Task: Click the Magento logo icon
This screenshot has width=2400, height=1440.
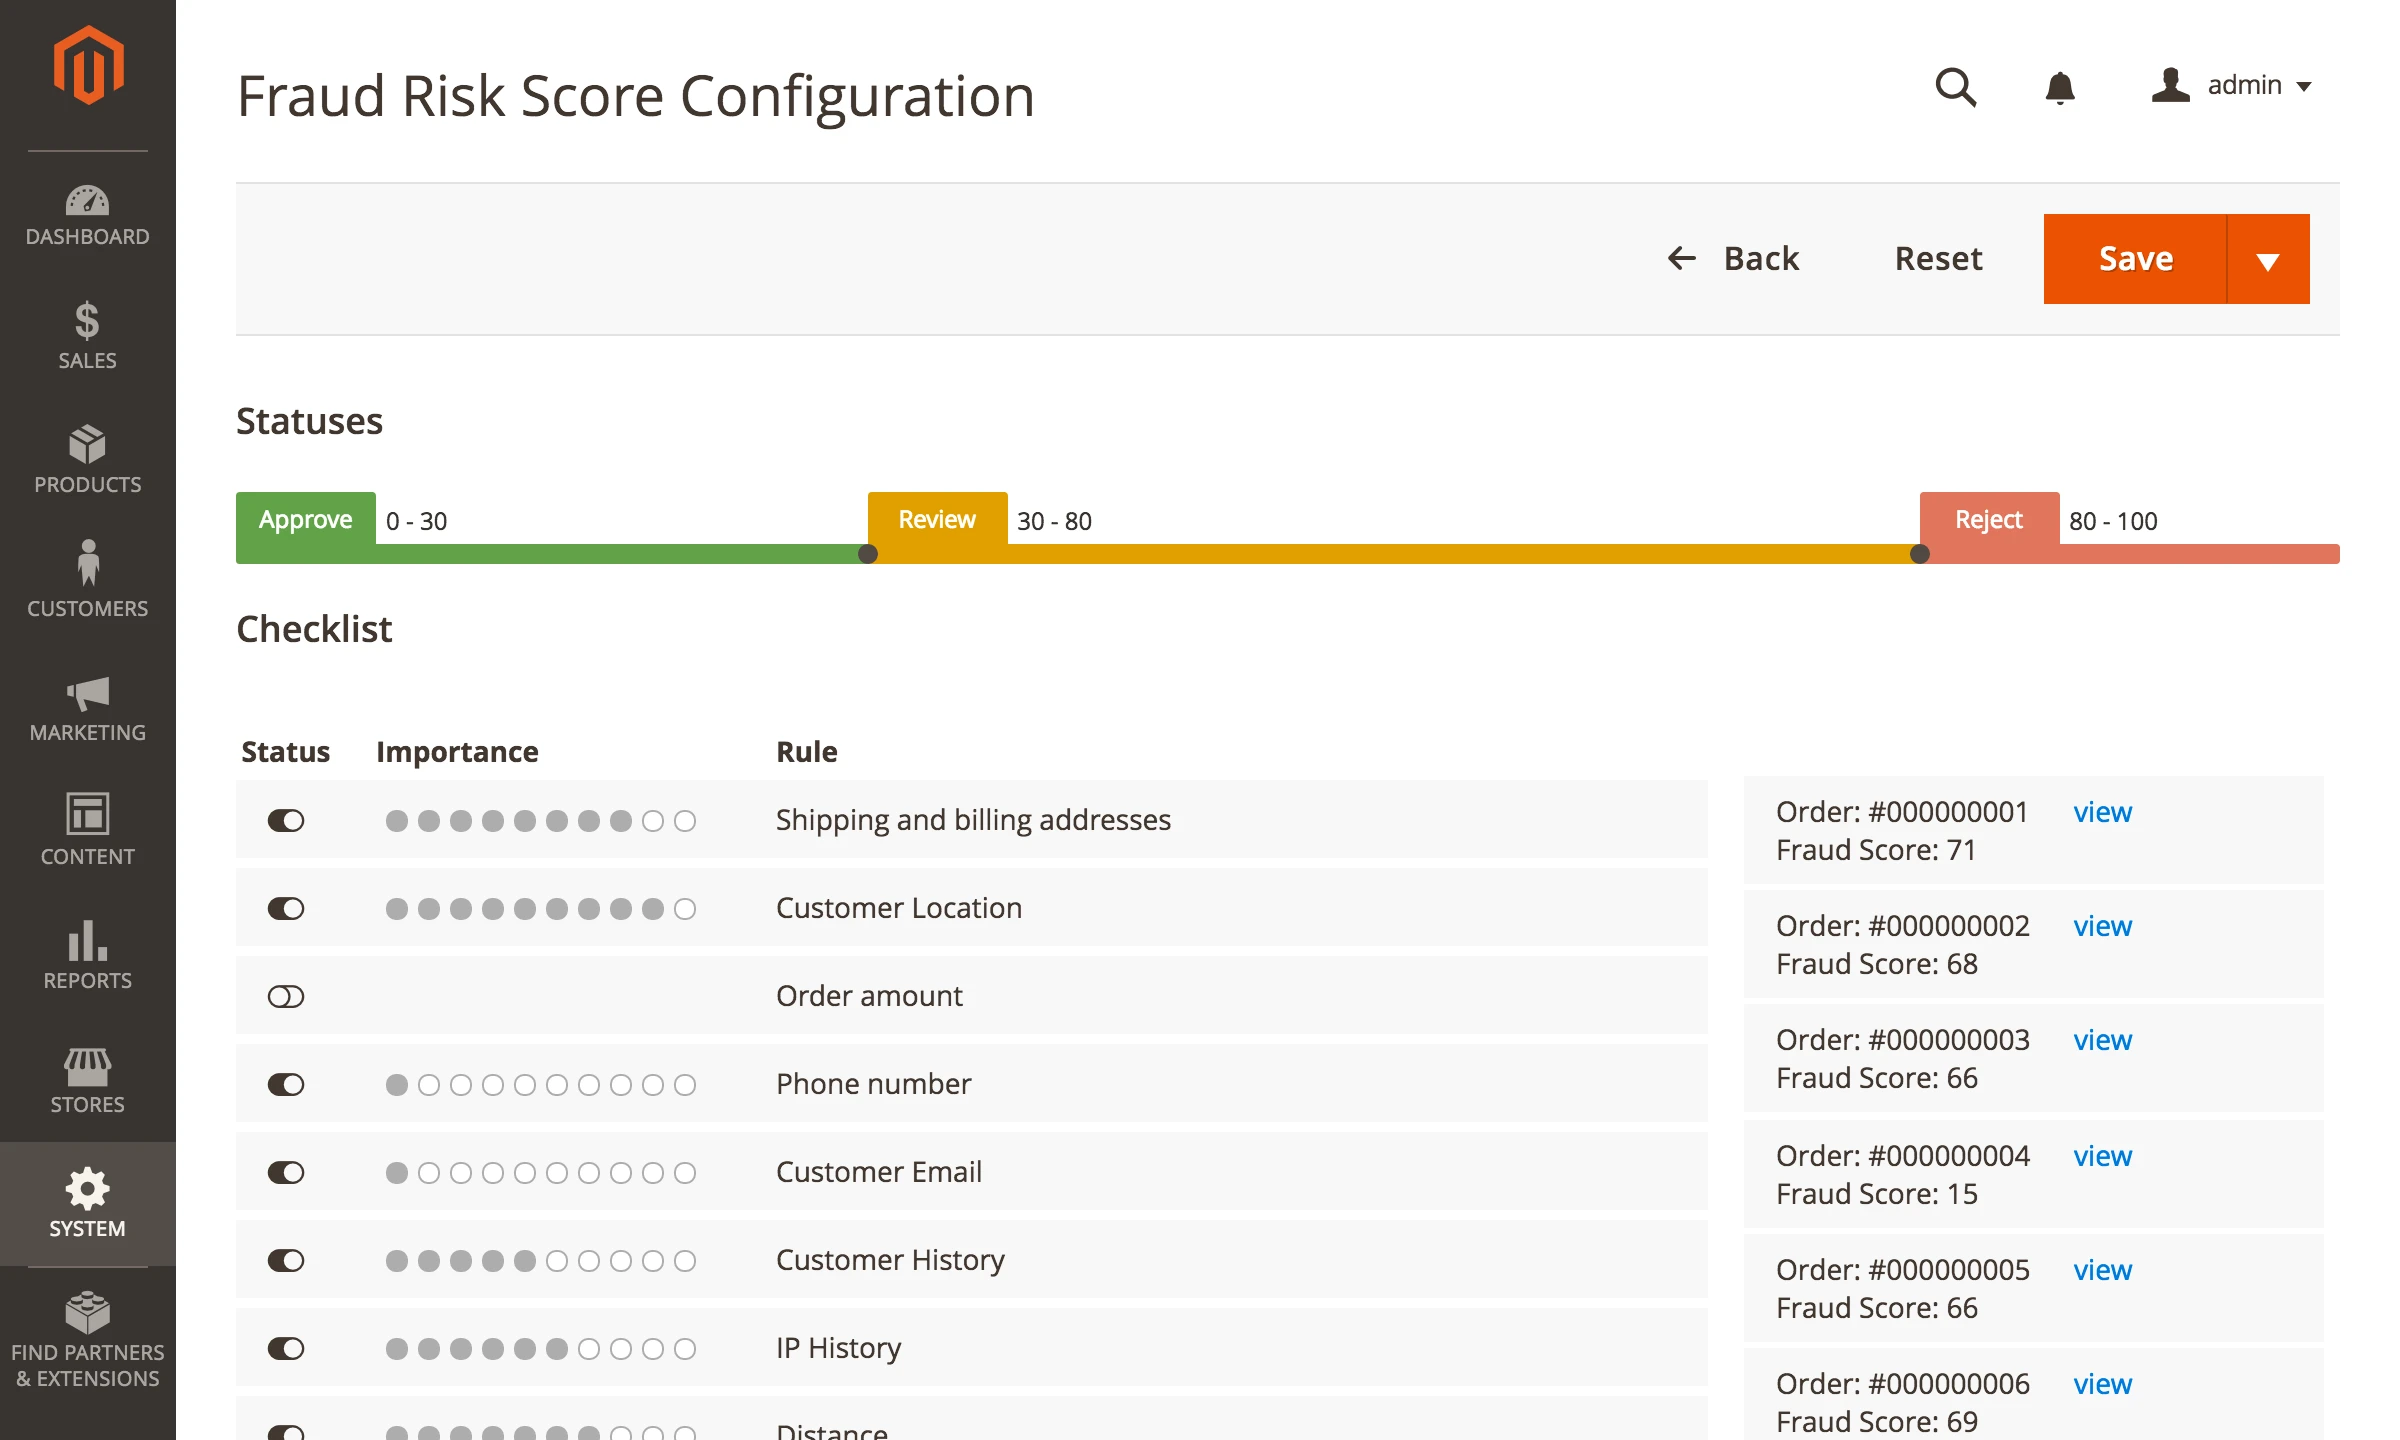Action: (88, 66)
